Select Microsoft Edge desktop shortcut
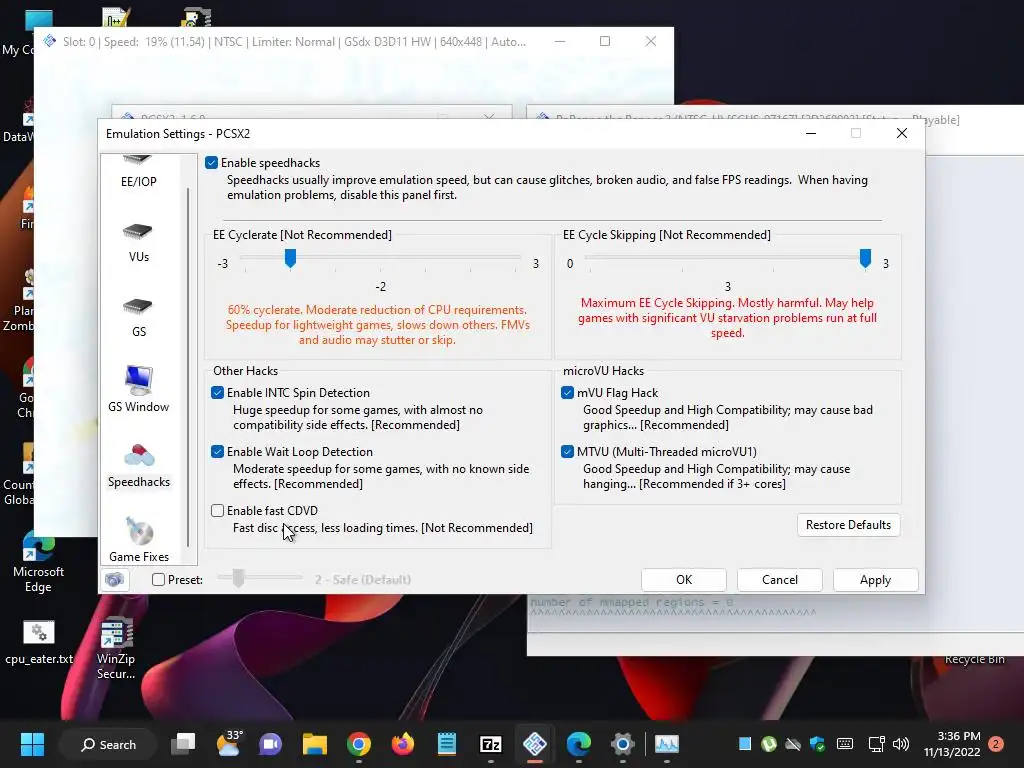 click(x=39, y=562)
